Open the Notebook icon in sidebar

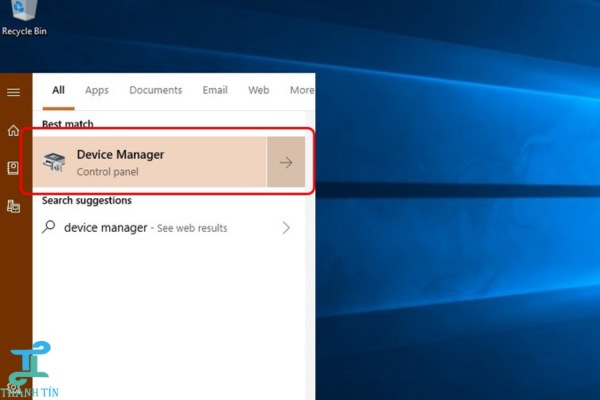point(14,168)
